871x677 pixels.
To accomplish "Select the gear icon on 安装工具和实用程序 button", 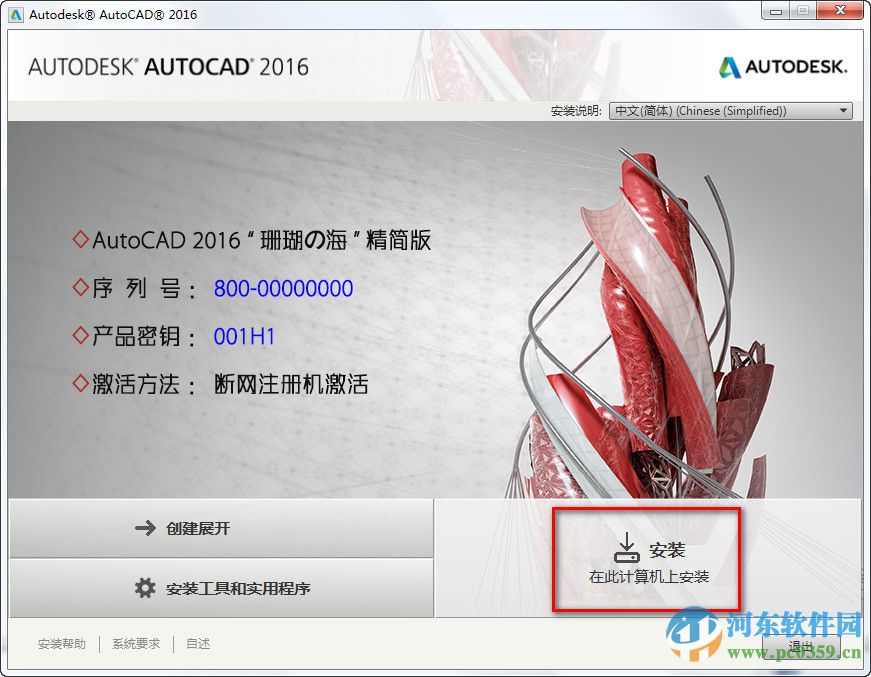I will pos(143,589).
